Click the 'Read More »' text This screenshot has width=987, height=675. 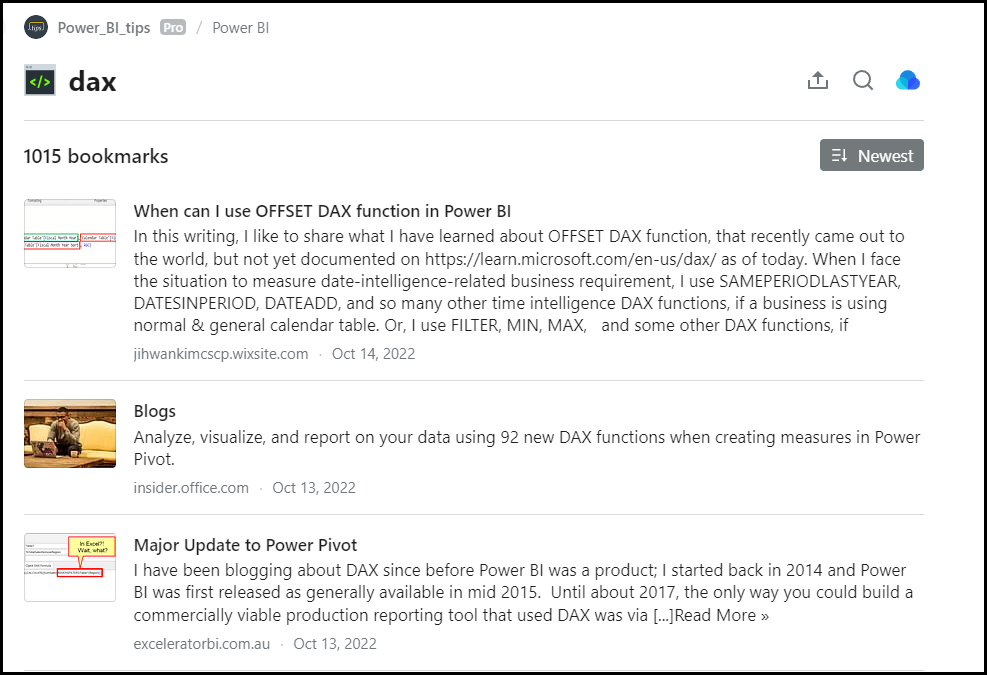coord(721,616)
